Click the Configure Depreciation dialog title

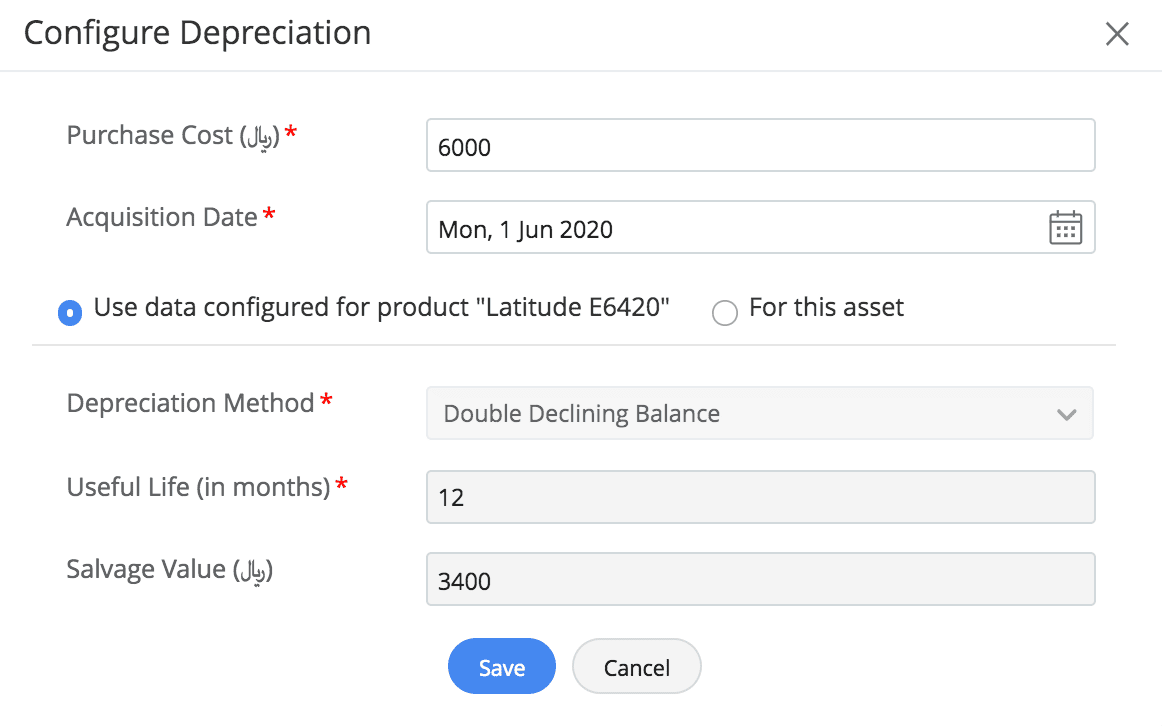click(x=197, y=33)
